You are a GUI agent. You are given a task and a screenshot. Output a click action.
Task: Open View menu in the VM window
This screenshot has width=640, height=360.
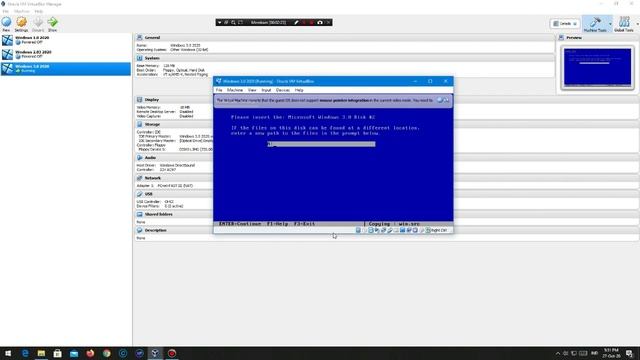point(252,90)
